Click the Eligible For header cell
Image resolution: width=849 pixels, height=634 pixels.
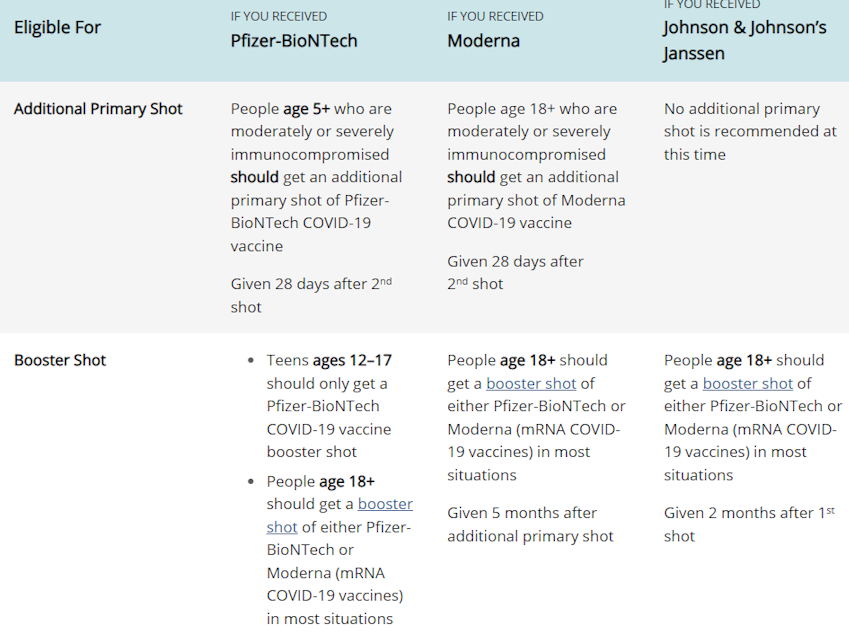click(57, 27)
